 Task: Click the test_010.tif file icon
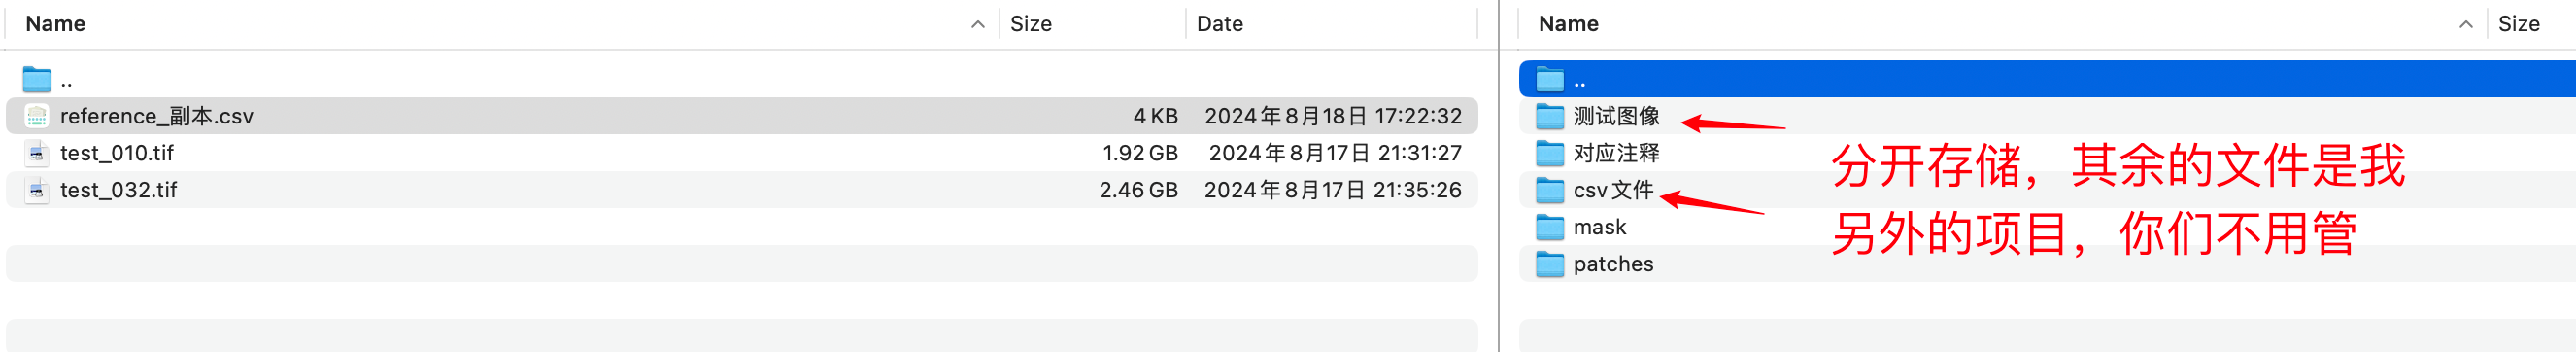37,153
